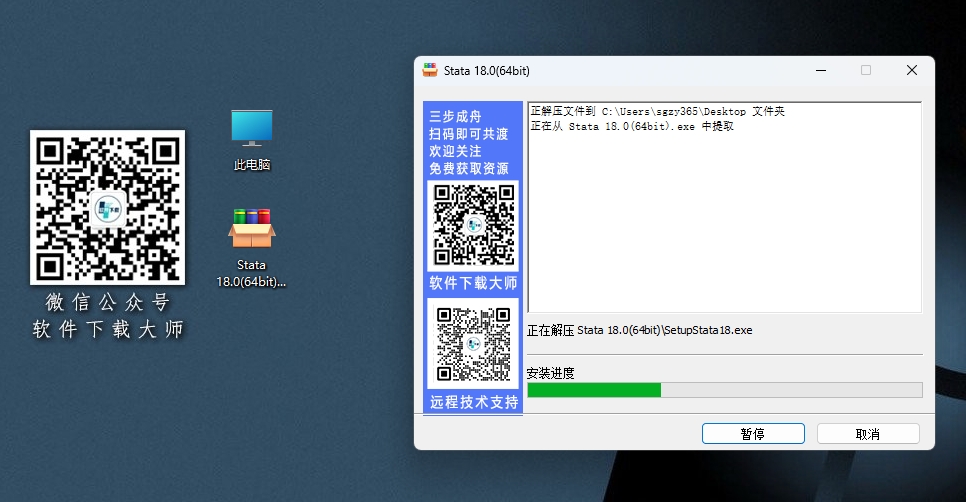The image size is (966, 502).
Task: Click the upper QR code in the blue sidebar
Action: (473, 225)
